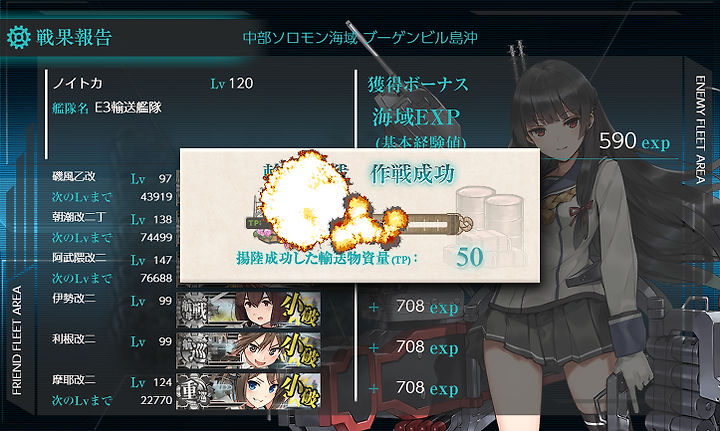Click the TP transport gauge bar
The image size is (720, 431).
358,224
